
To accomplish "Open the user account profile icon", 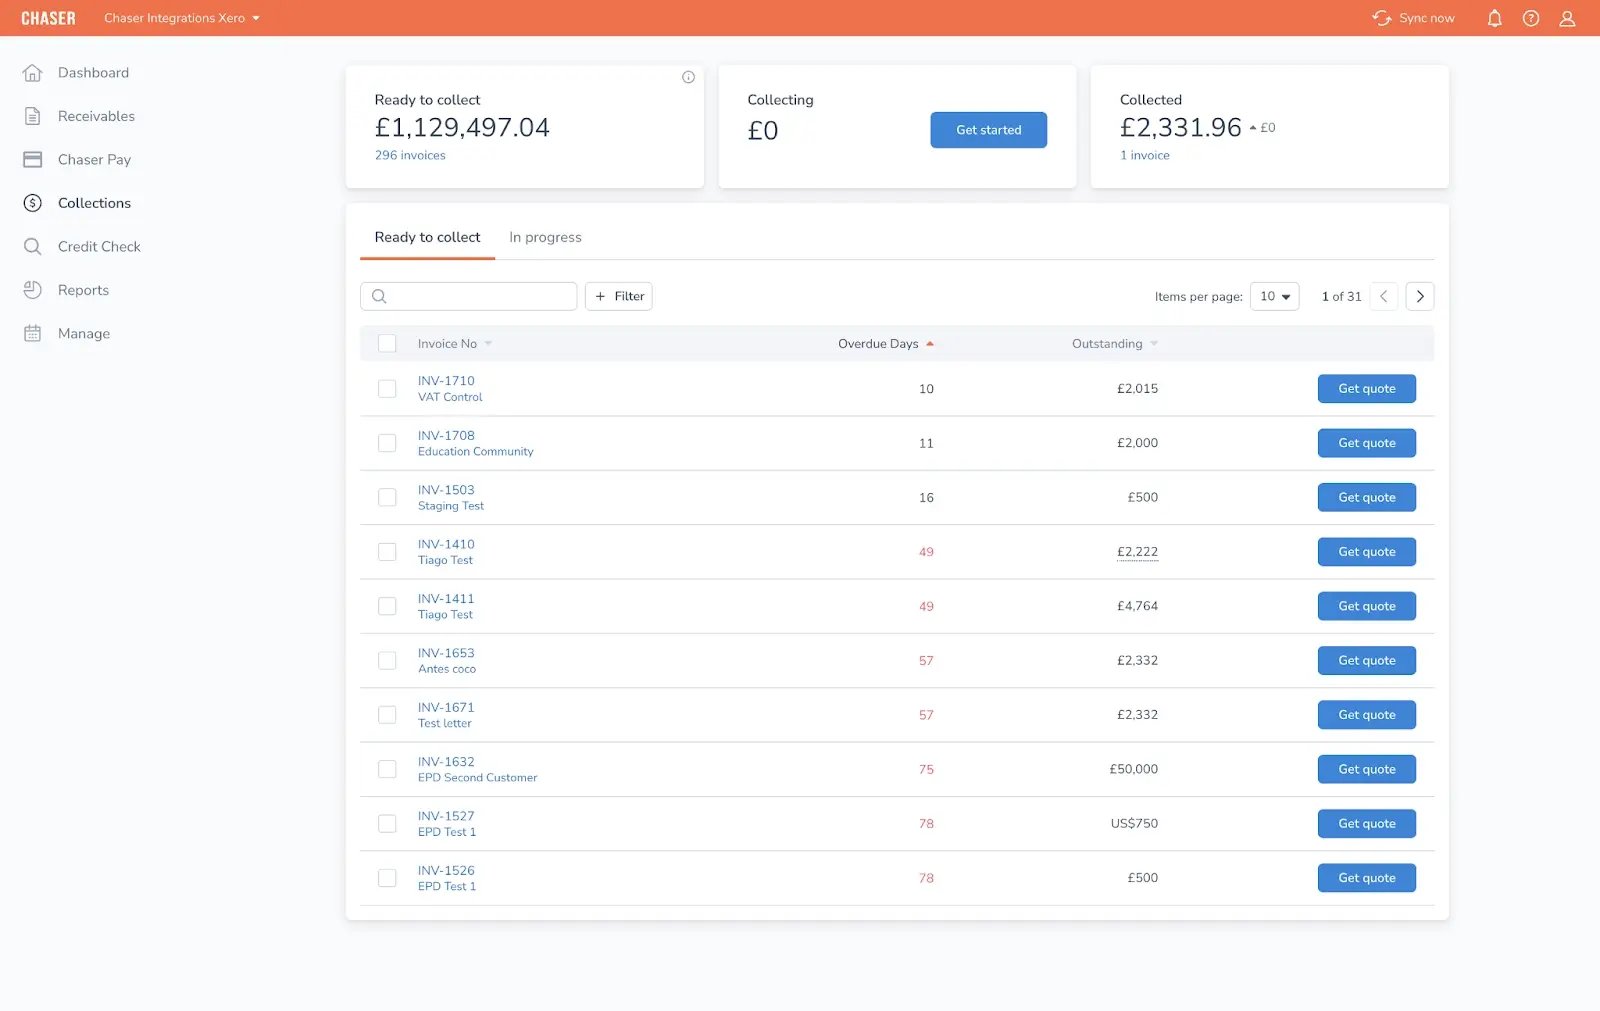I will 1567,18.
